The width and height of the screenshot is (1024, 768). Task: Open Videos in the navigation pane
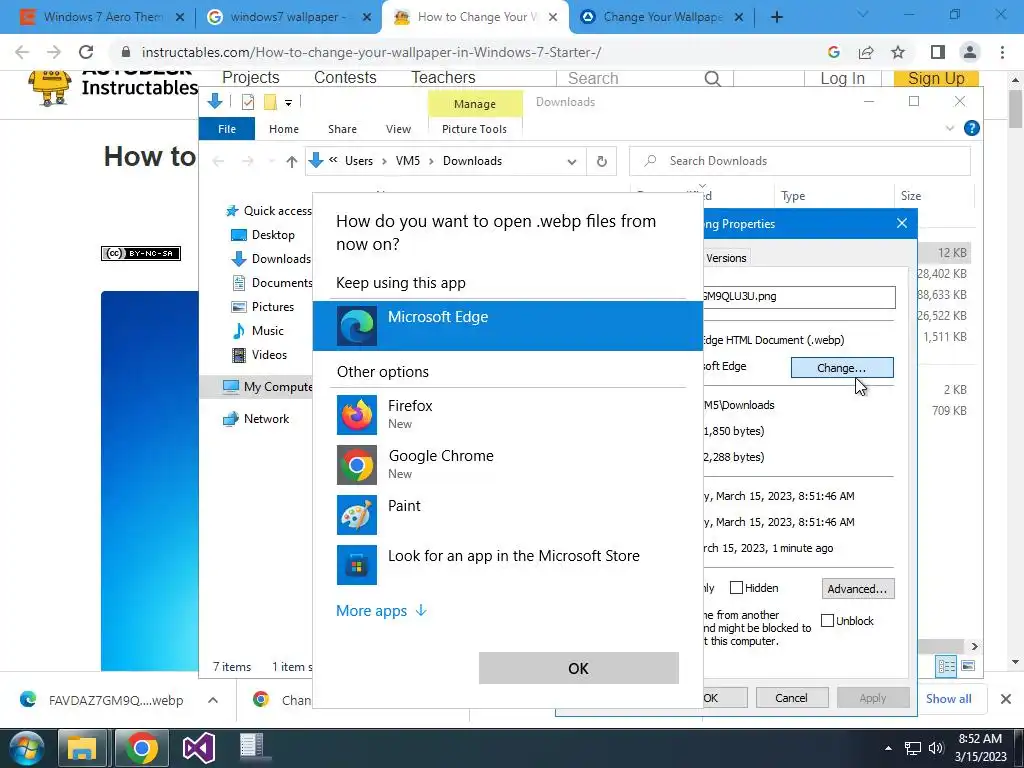pyautogui.click(x=260, y=355)
